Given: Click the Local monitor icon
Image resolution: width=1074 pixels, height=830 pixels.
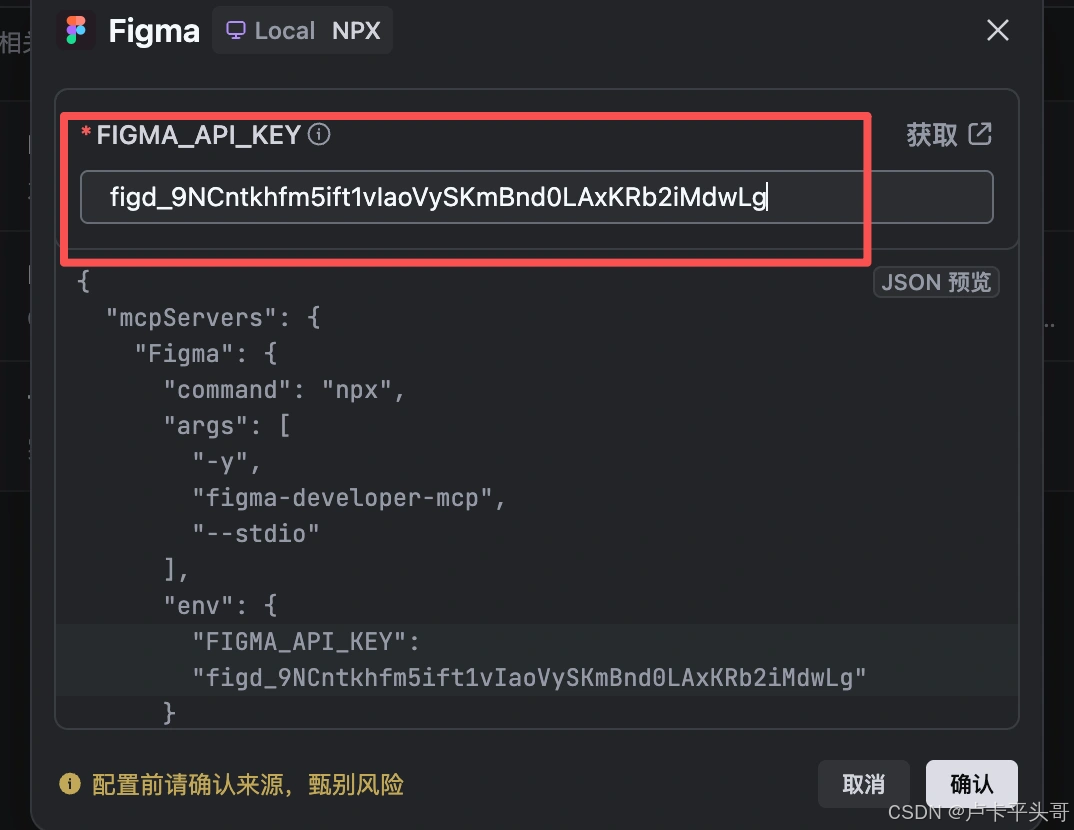Looking at the screenshot, I should [236, 30].
